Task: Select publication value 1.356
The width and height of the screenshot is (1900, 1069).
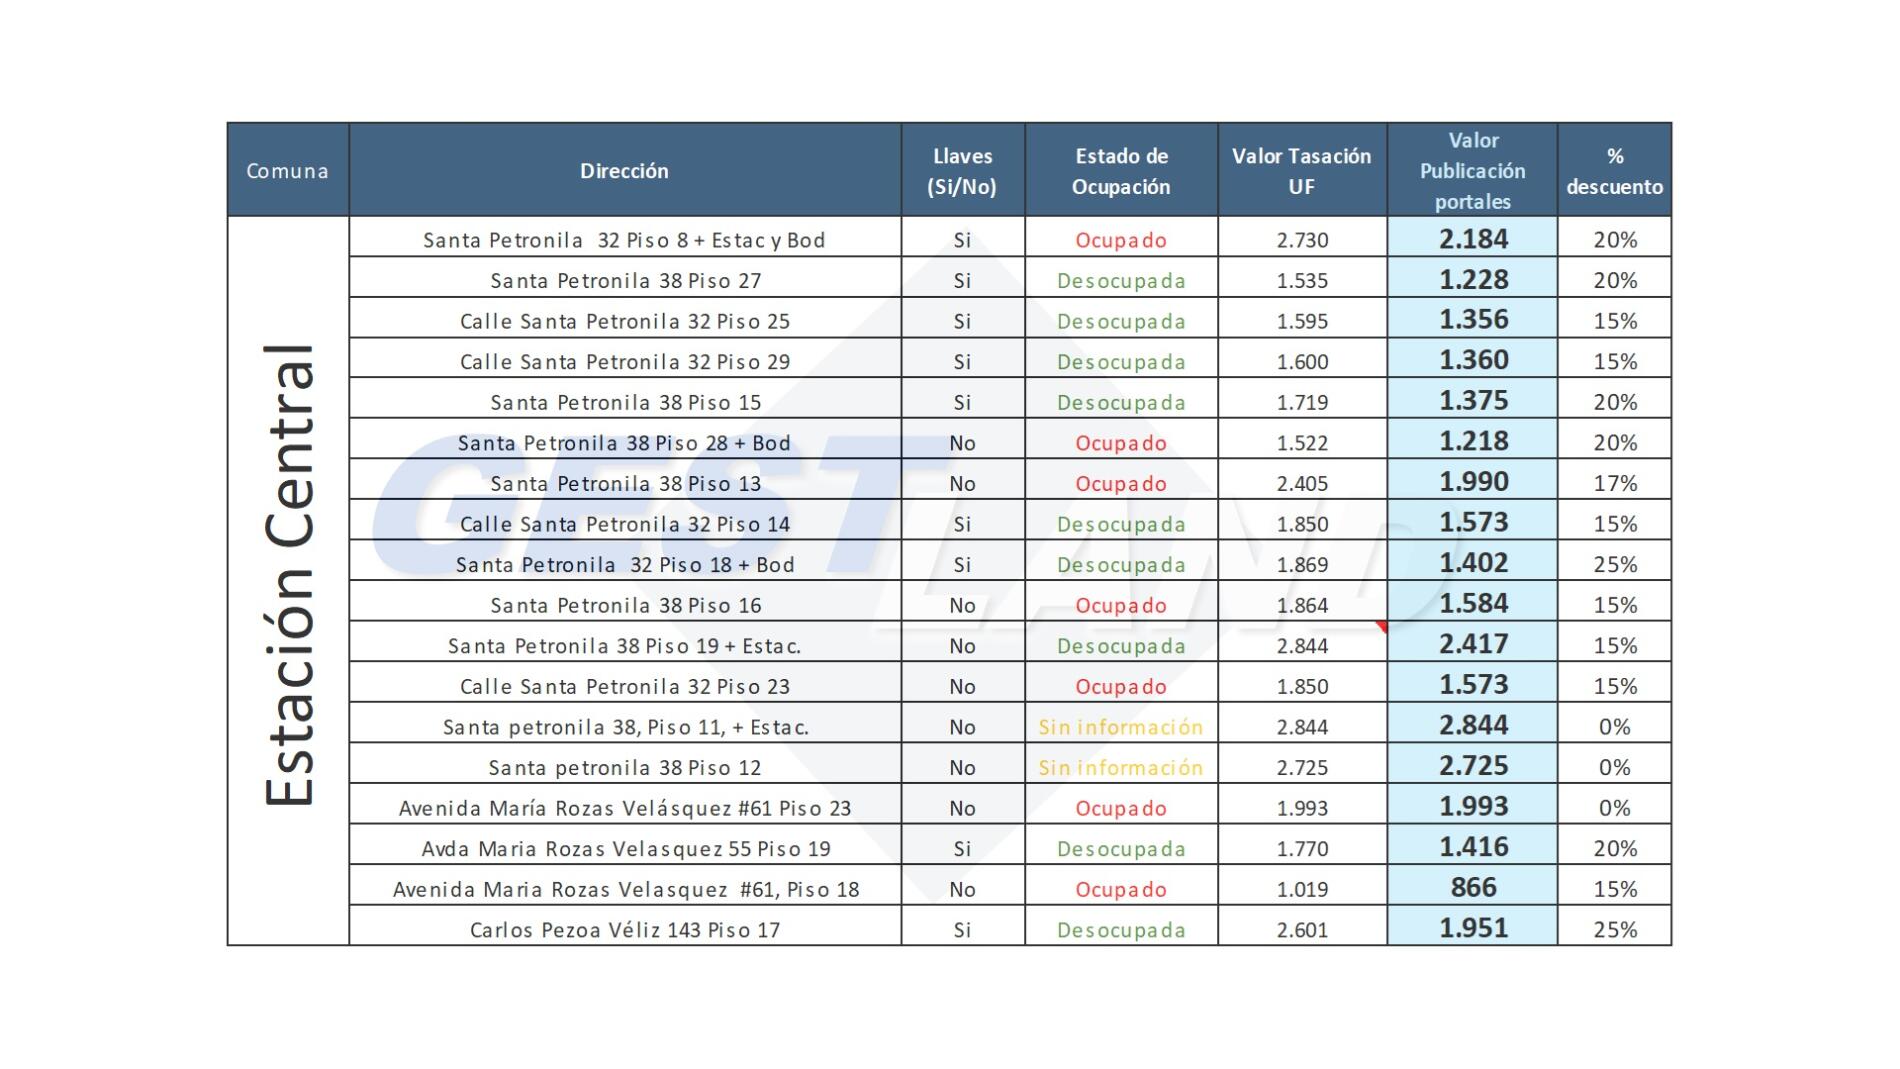Action: [1473, 320]
